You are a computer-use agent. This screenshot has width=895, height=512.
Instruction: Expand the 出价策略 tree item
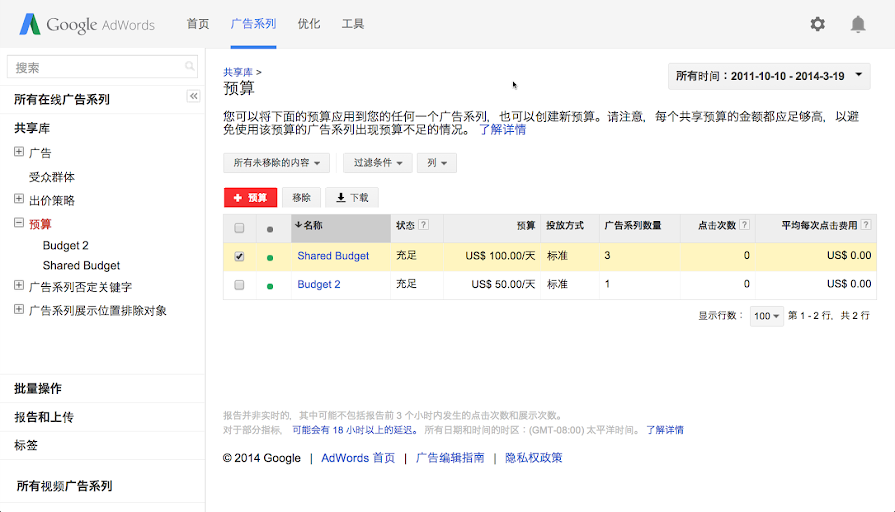(19, 200)
